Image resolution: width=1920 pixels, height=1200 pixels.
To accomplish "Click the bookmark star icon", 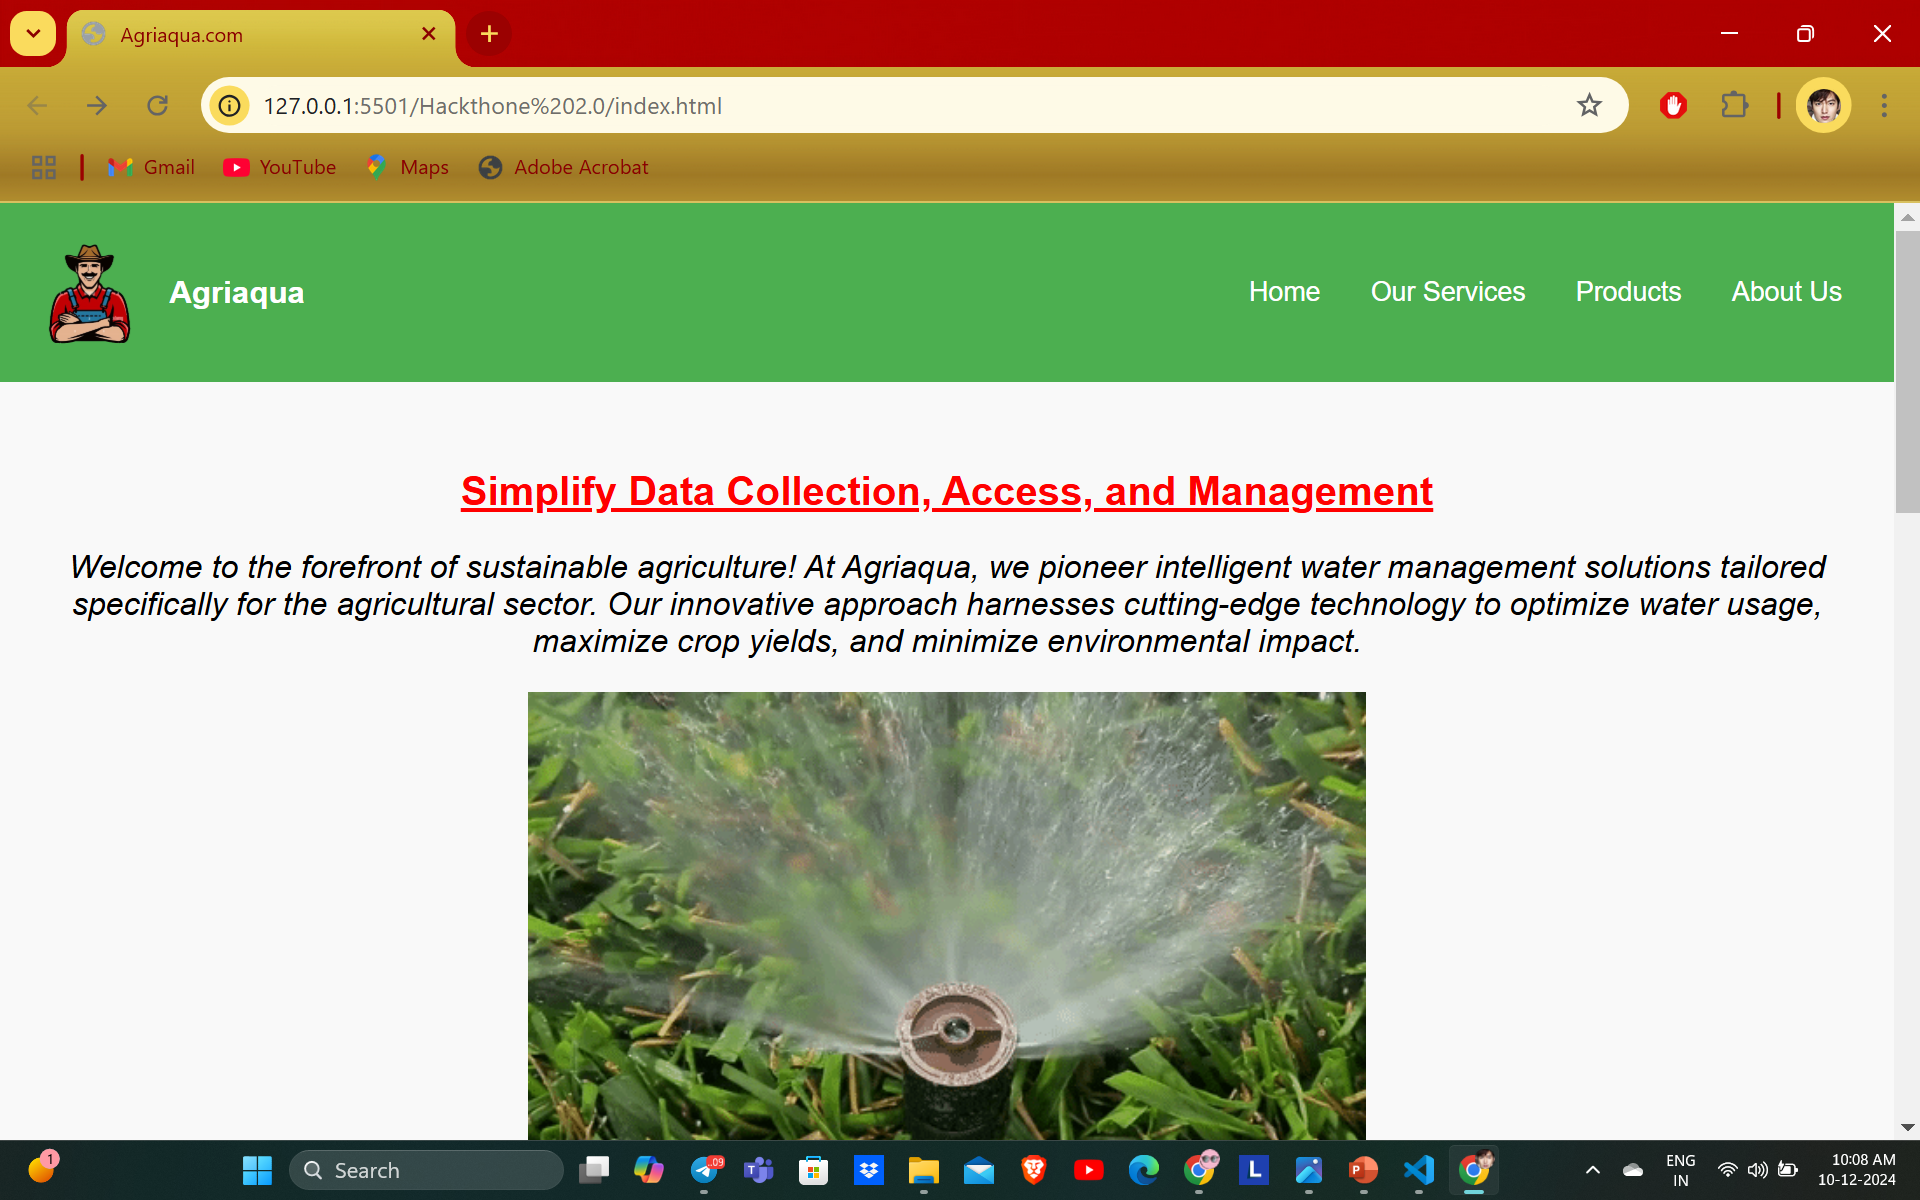I will click(x=1589, y=105).
